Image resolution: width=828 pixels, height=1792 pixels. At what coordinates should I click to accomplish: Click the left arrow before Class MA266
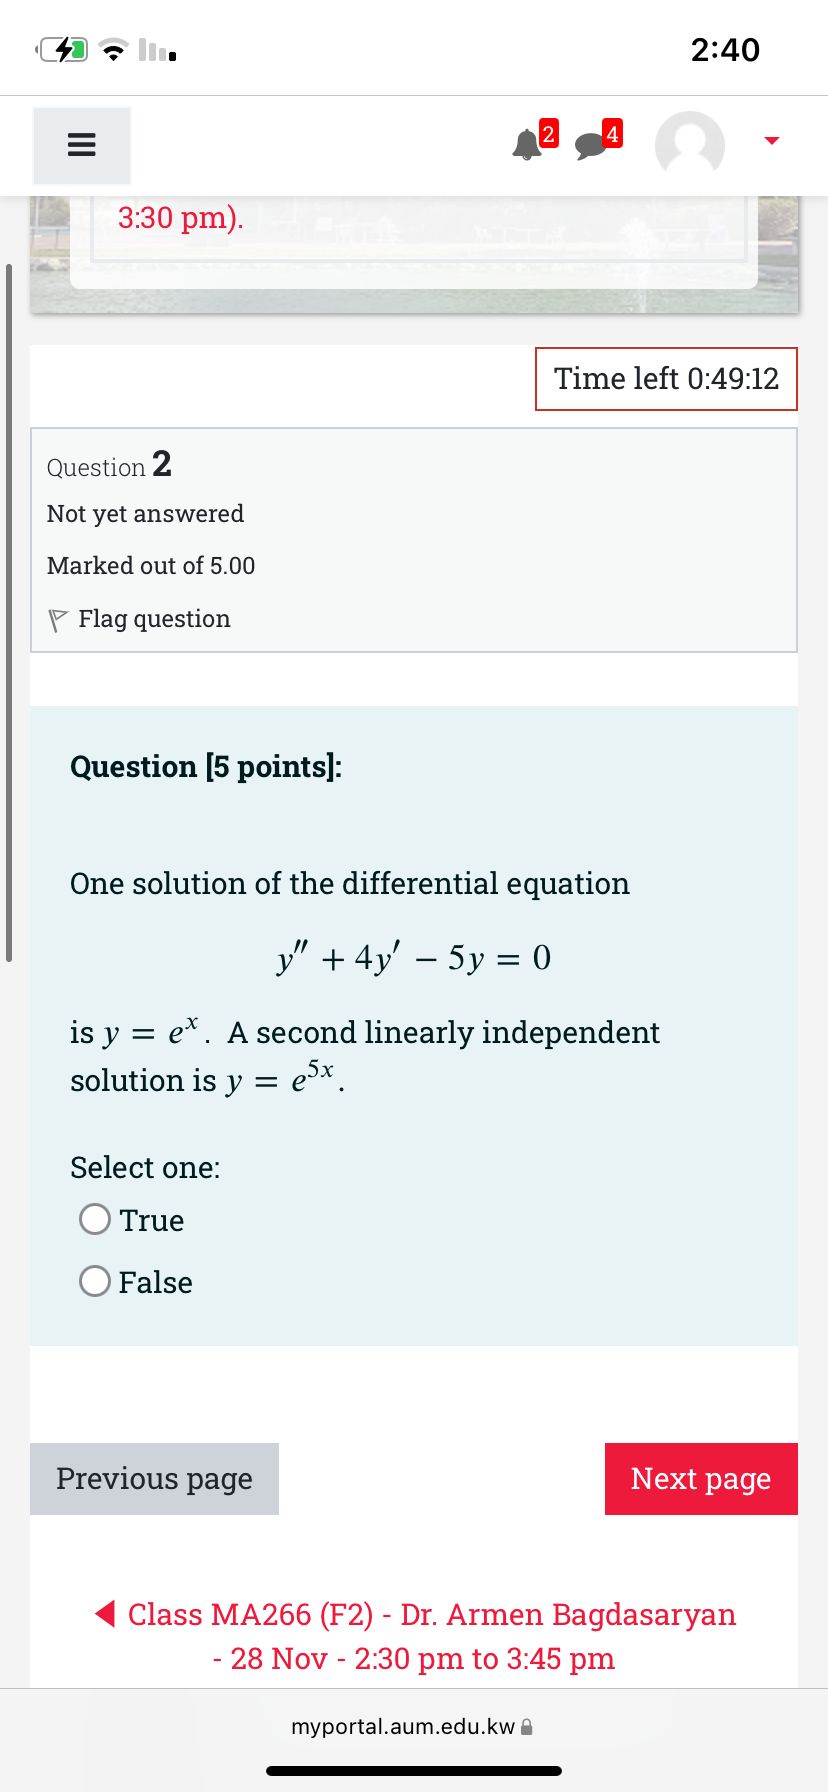(x=104, y=1613)
